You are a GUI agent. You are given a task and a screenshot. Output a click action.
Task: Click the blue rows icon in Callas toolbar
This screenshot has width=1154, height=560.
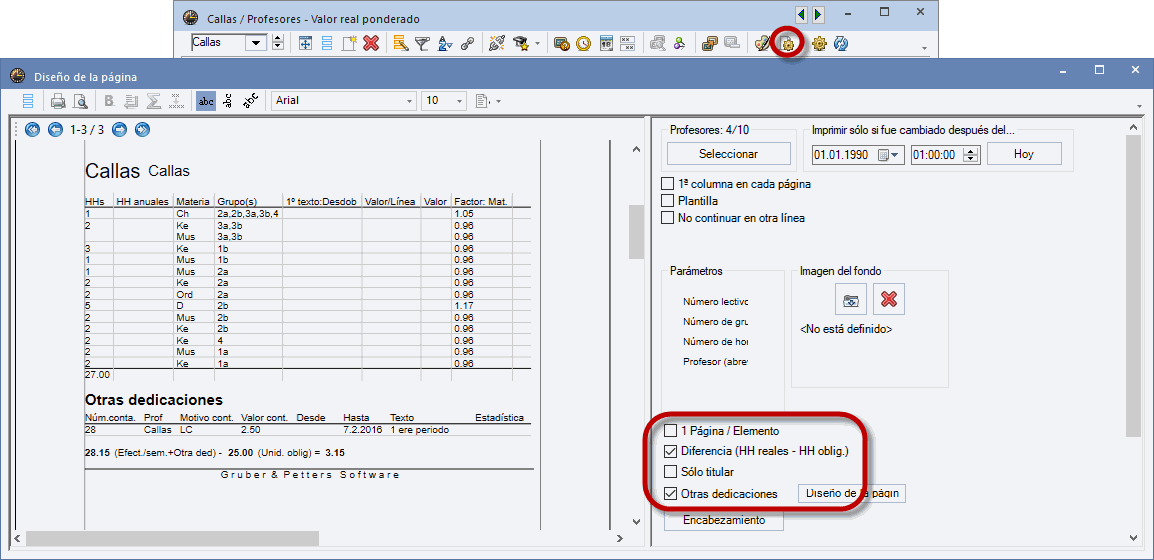point(327,43)
